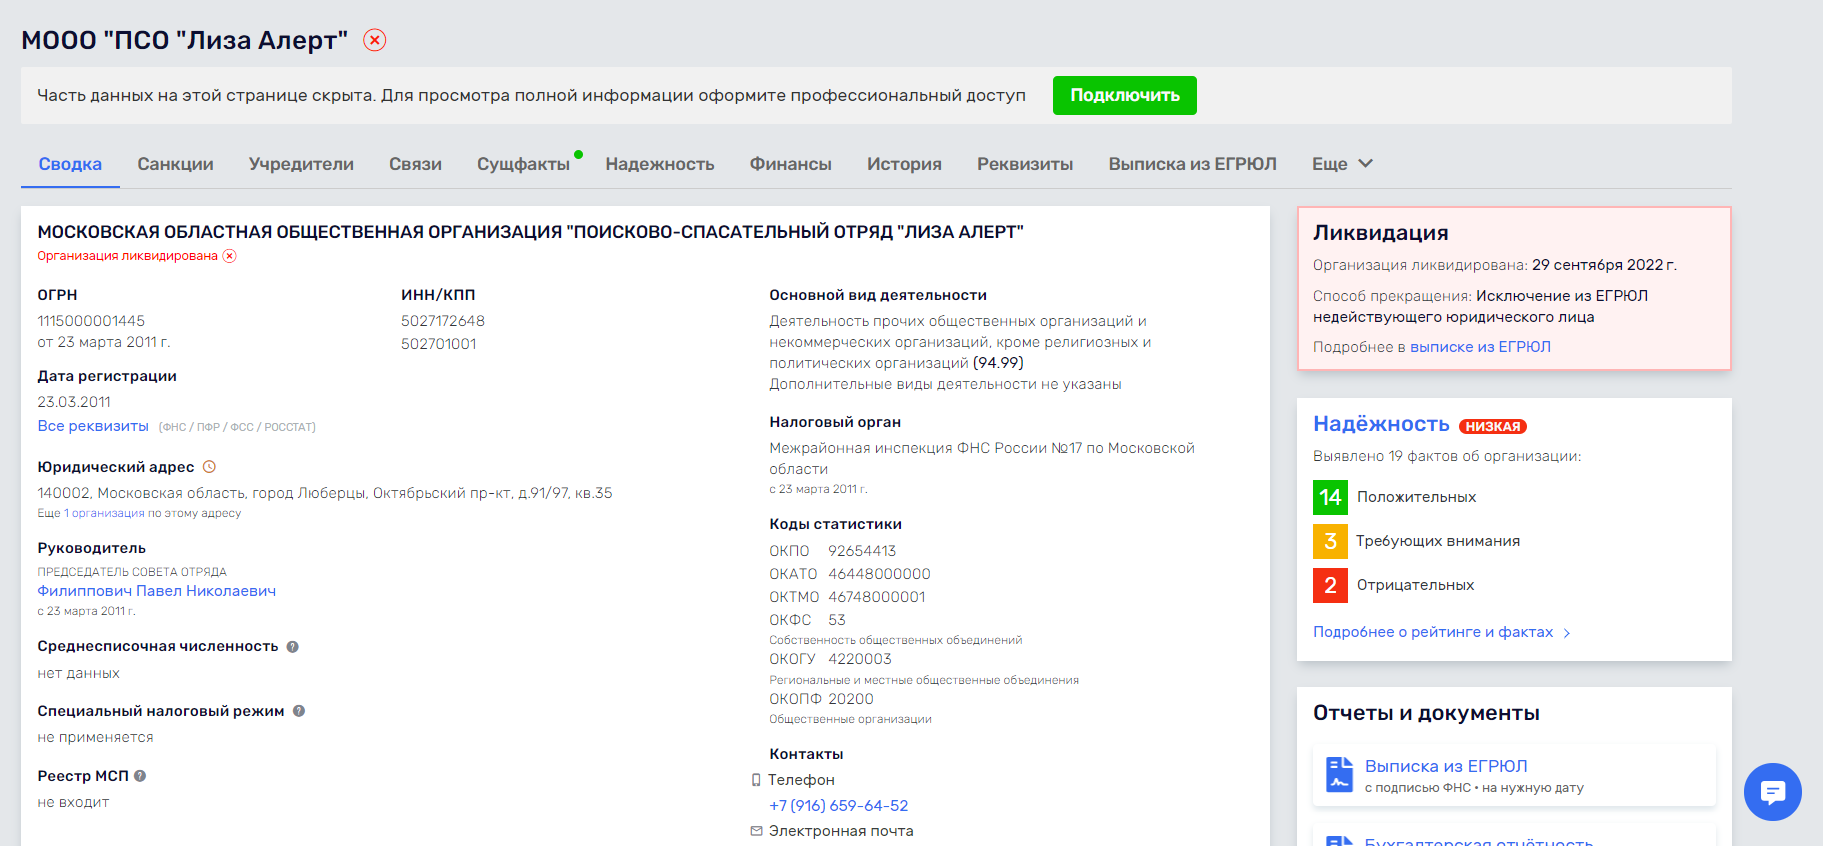This screenshot has width=1823, height=846.
Task: Click the green 14 positive facts badge
Action: click(1330, 497)
